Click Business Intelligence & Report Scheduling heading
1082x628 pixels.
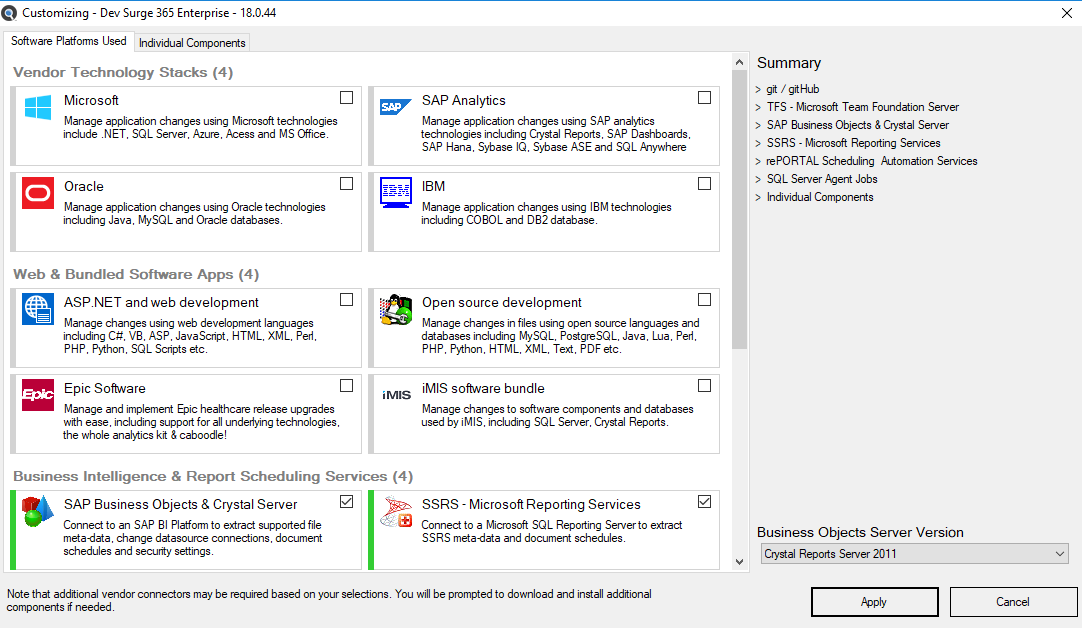click(x=213, y=476)
